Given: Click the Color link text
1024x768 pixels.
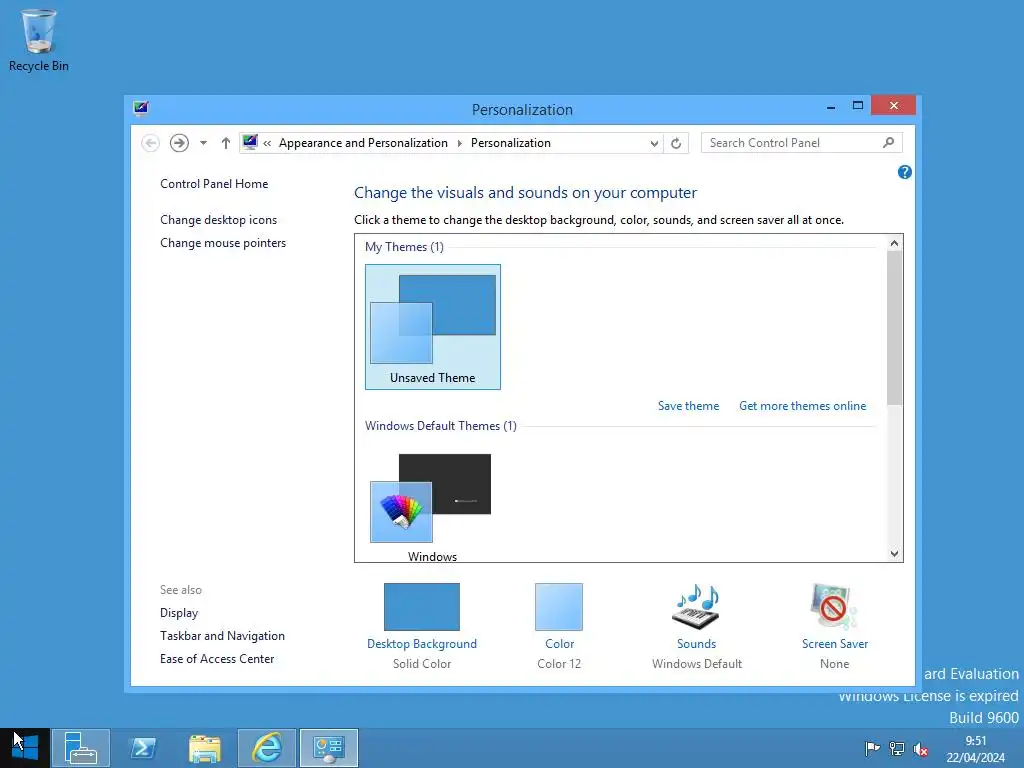Looking at the screenshot, I should tap(560, 644).
